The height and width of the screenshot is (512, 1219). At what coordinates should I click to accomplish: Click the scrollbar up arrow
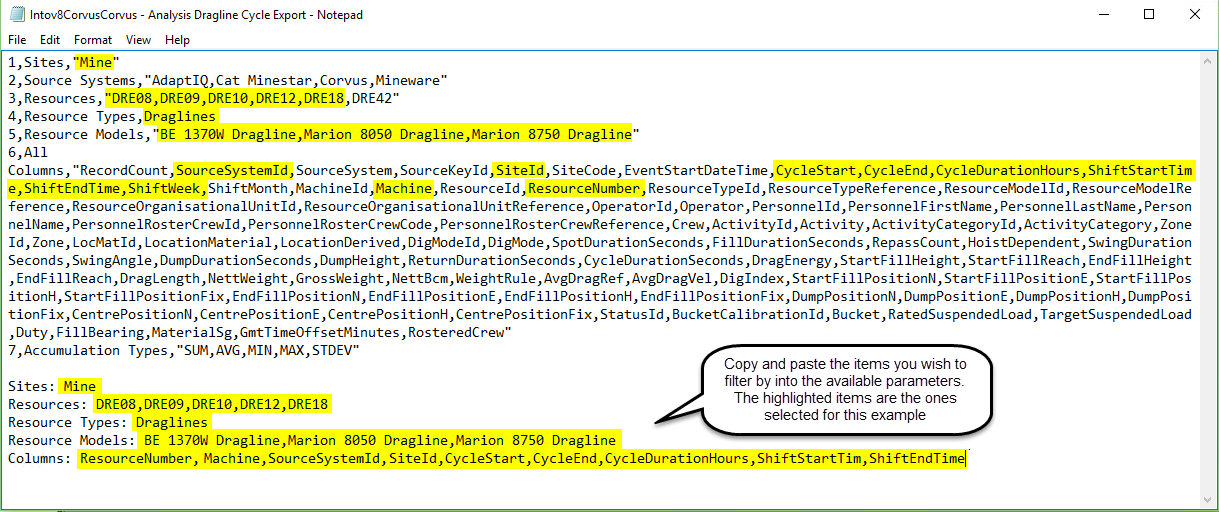pos(1209,60)
